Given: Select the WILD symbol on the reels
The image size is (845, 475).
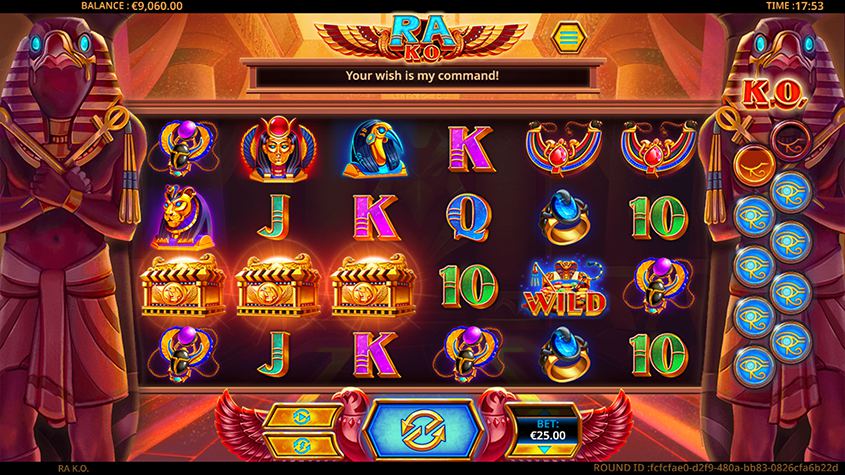Looking at the screenshot, I should (564, 287).
